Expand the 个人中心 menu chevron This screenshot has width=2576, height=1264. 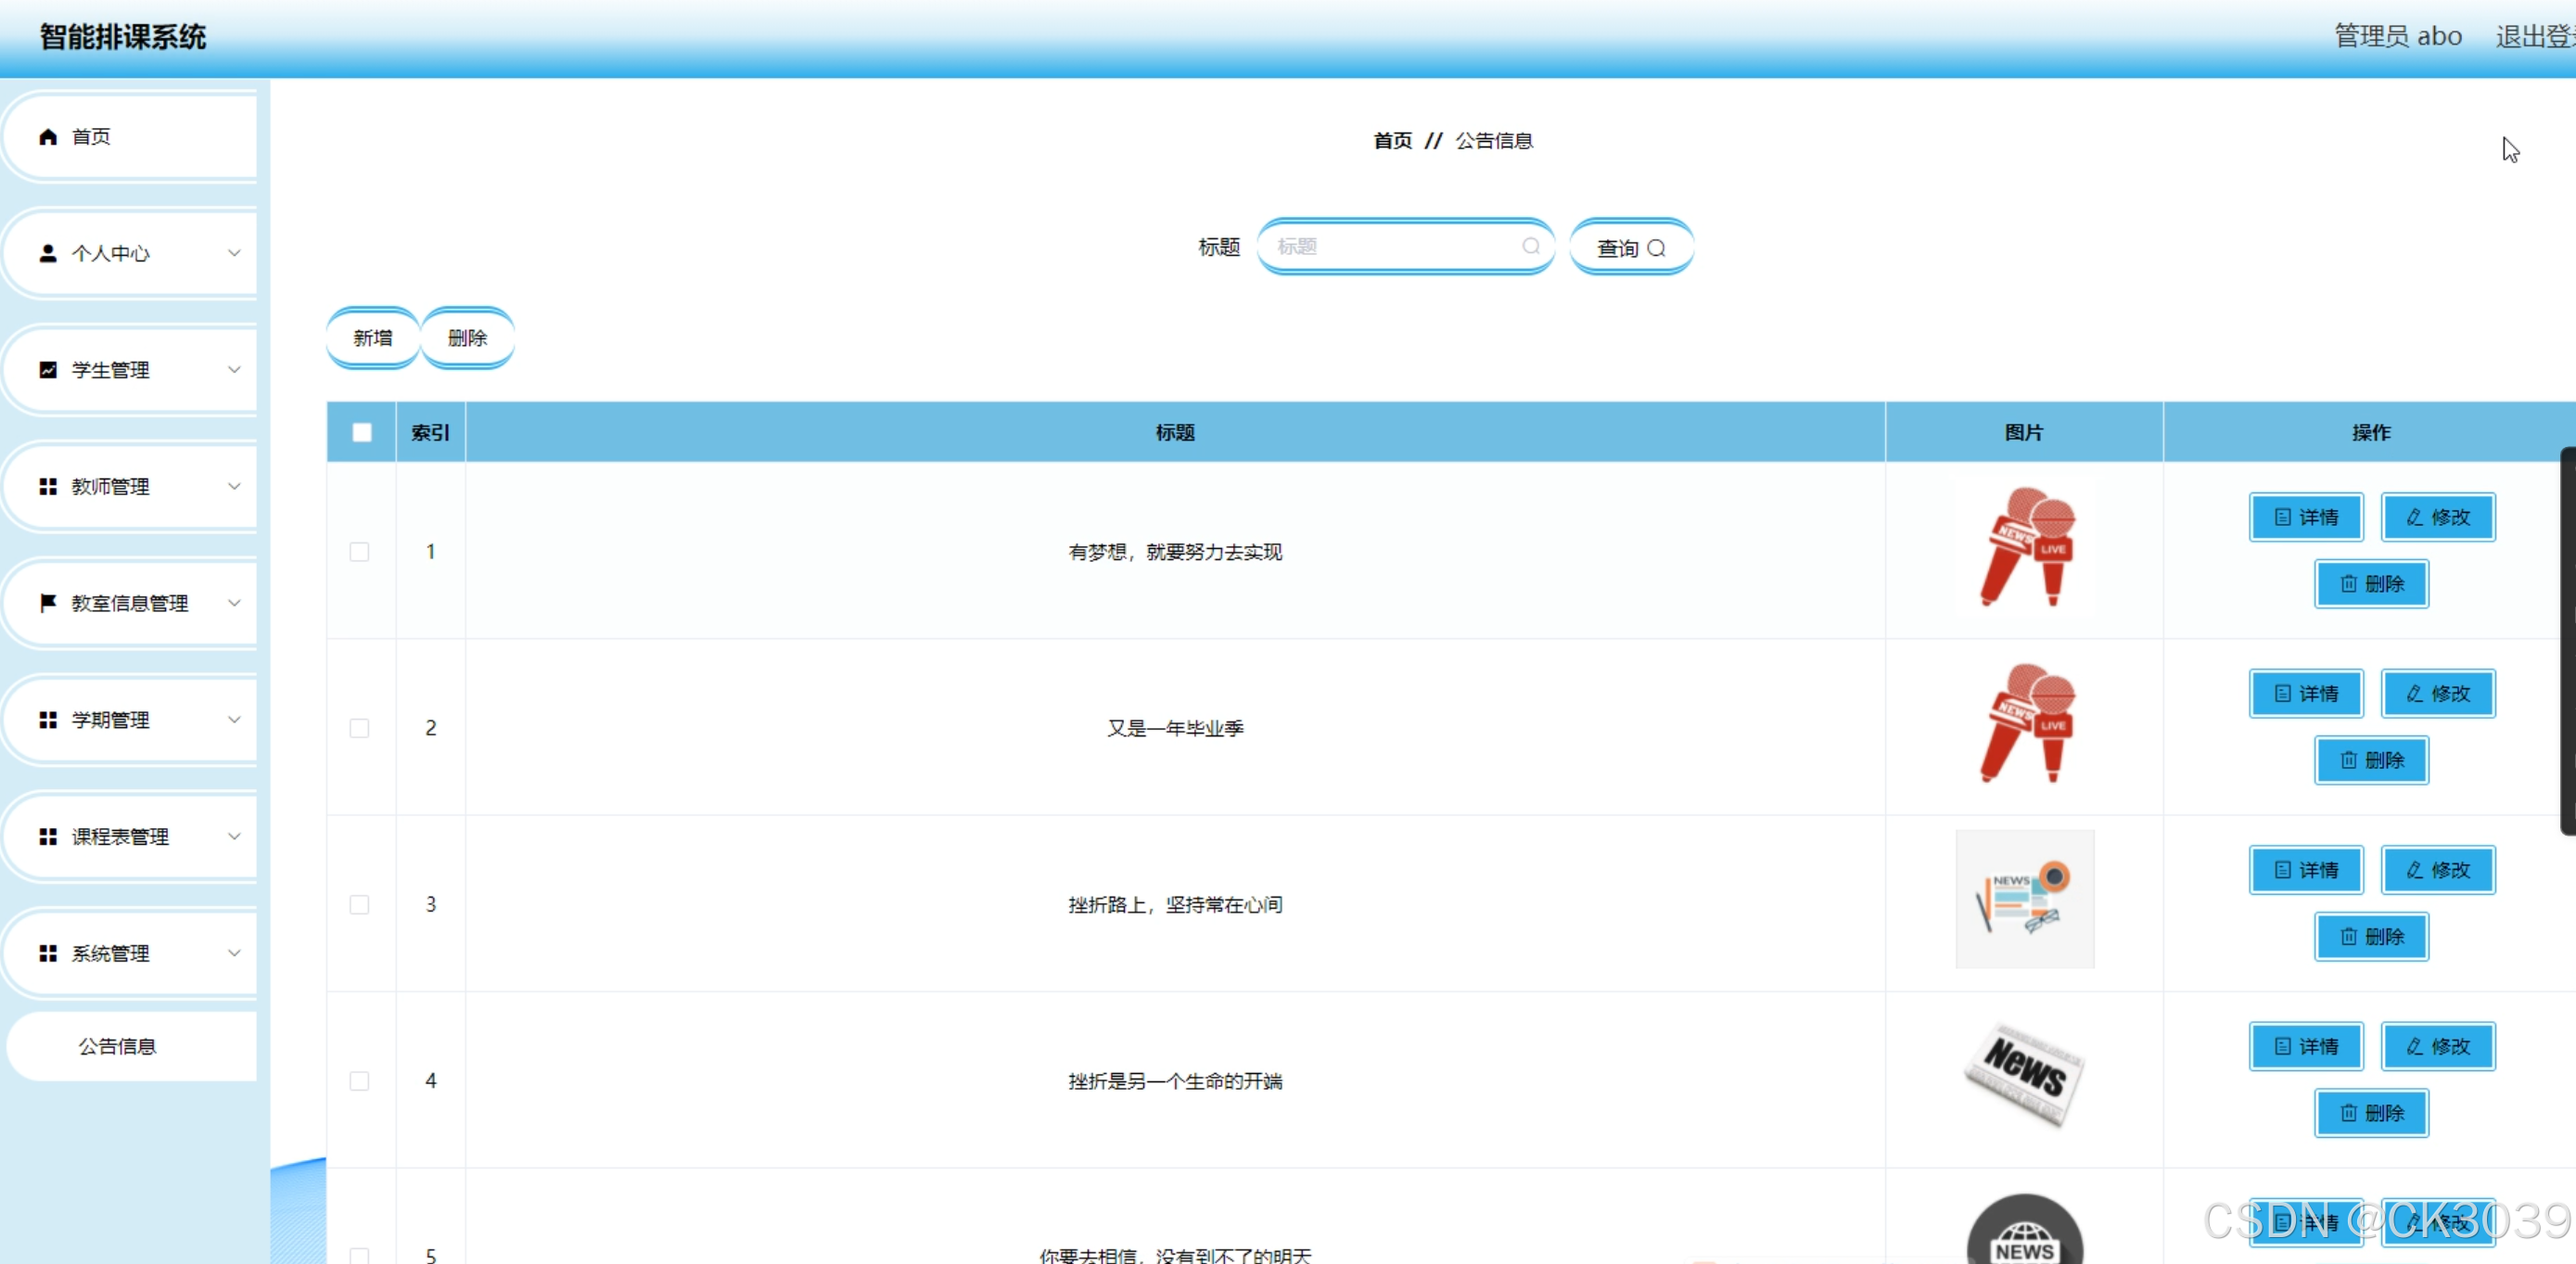tap(234, 253)
